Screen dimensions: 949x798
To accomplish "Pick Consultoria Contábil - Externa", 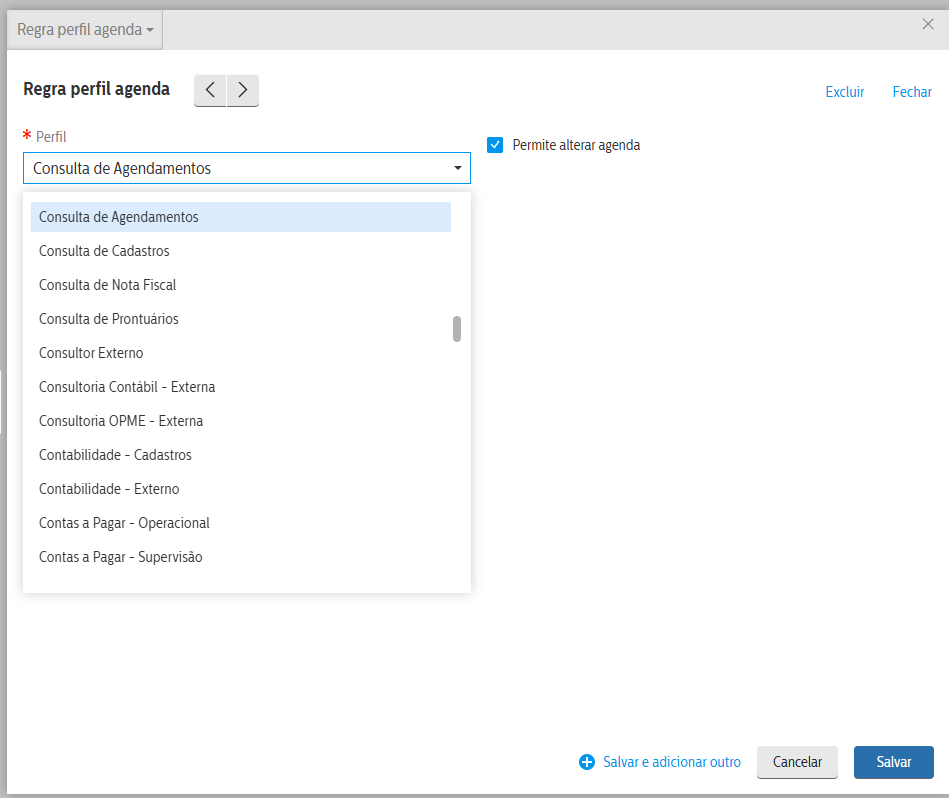I will [241, 387].
